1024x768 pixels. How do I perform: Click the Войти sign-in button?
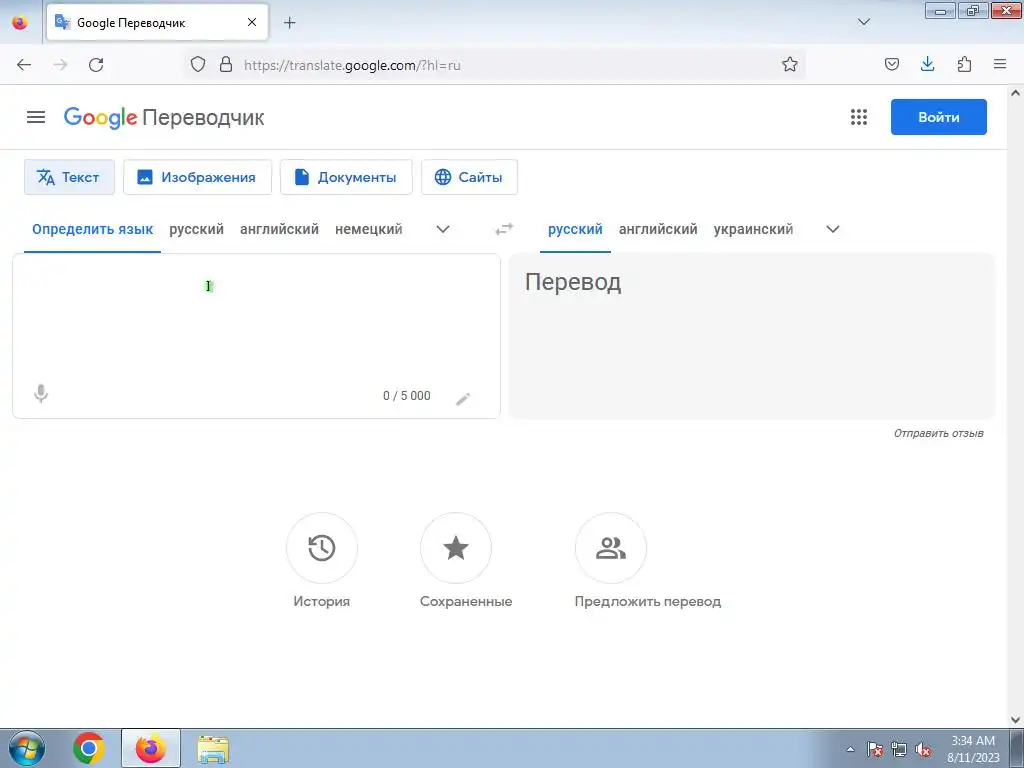(938, 117)
